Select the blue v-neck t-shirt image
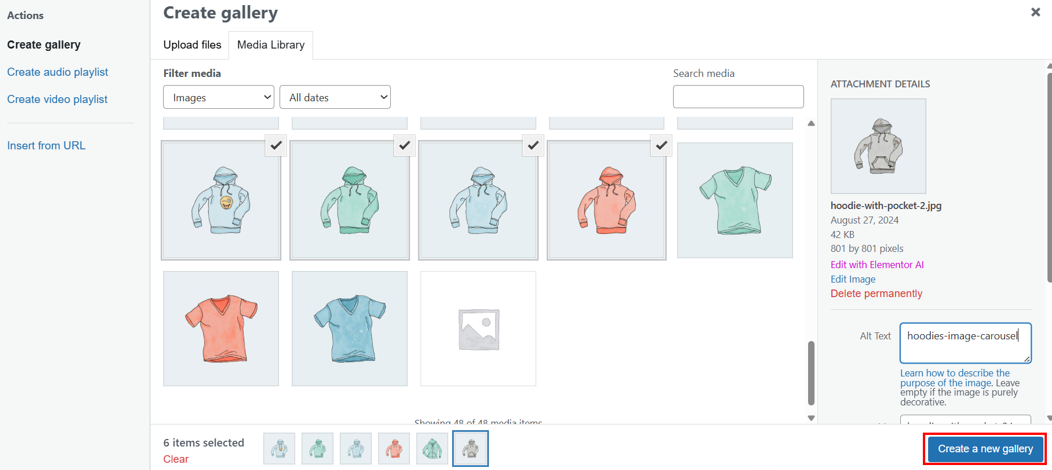The image size is (1052, 470). coord(350,329)
